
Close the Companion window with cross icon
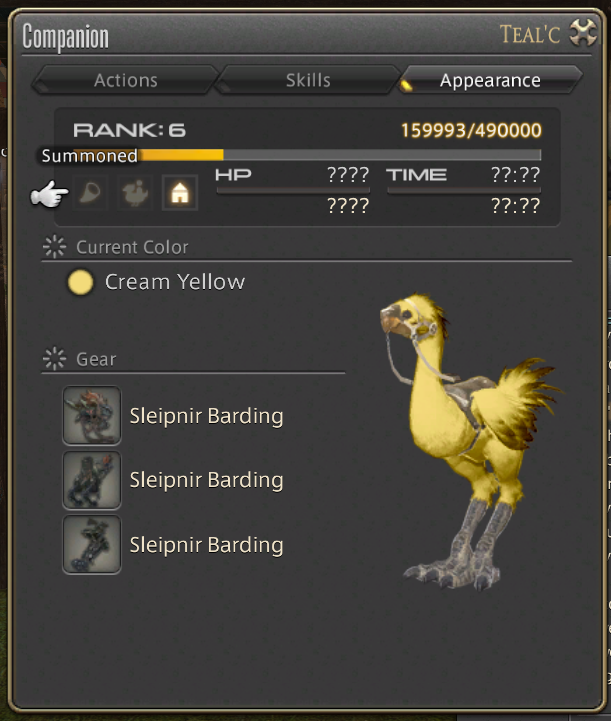[583, 33]
